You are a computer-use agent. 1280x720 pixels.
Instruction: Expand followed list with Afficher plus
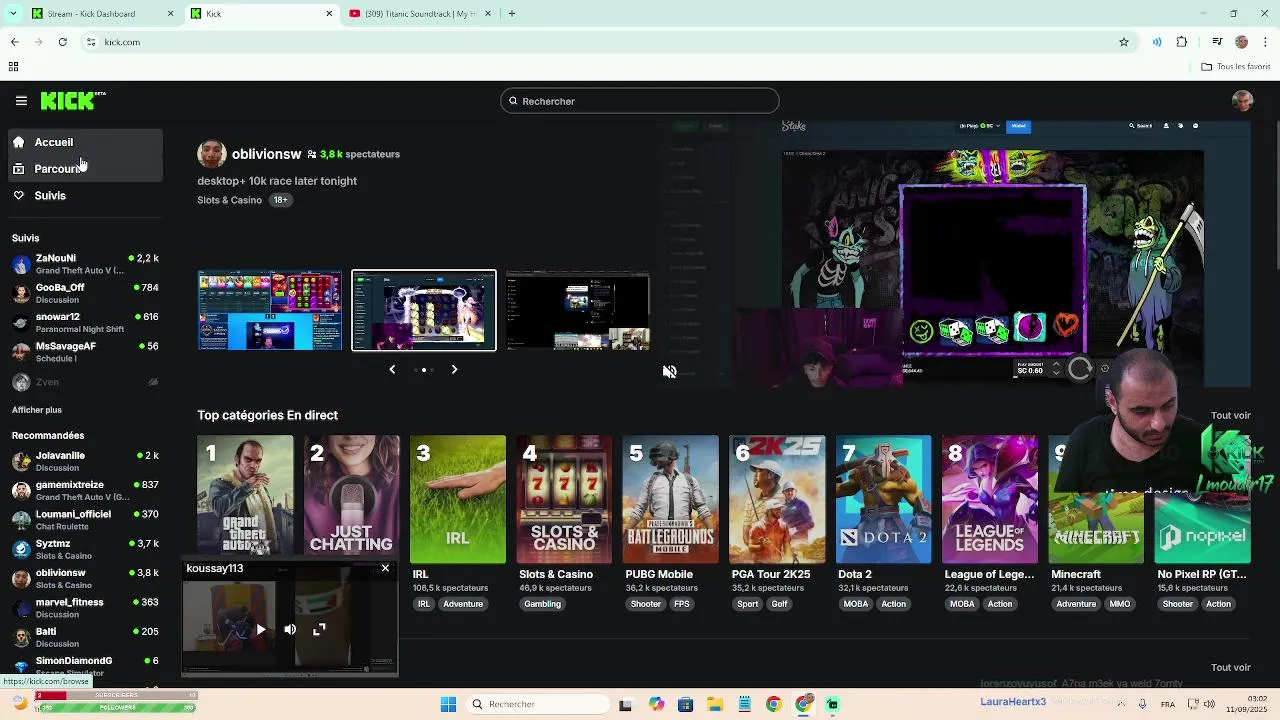tap(37, 410)
